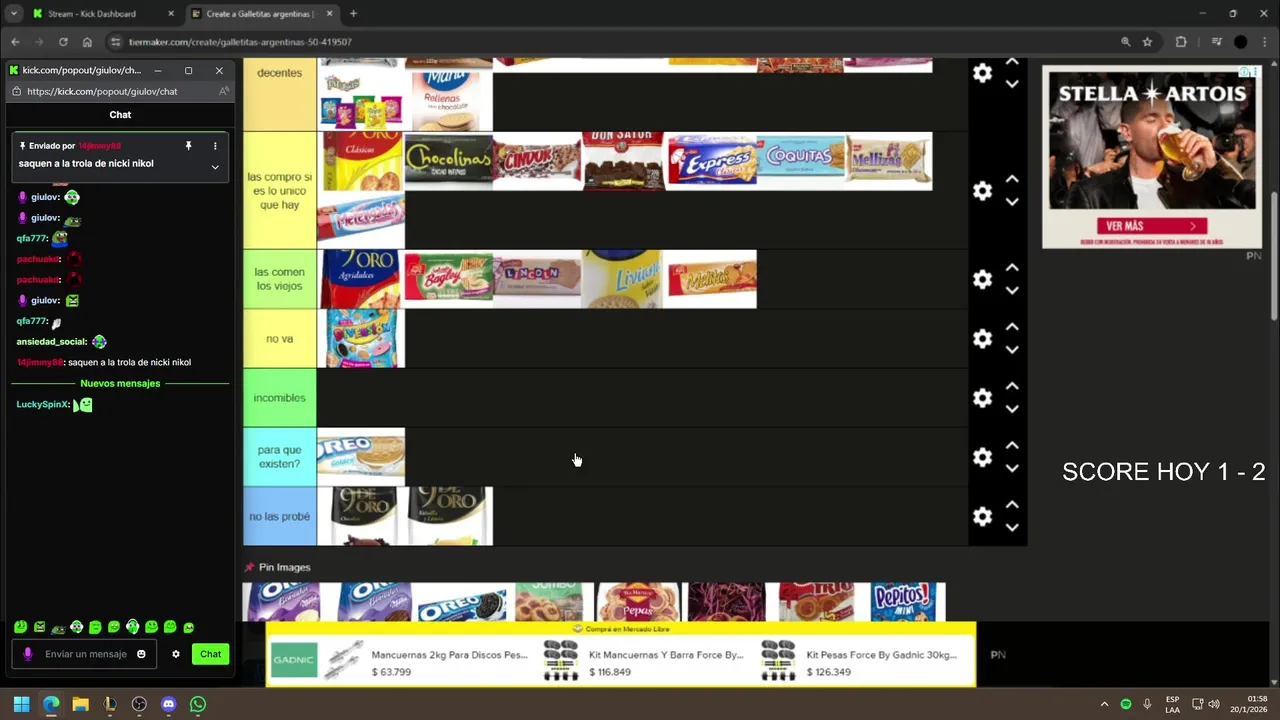
Task: Switch to the 'Create a Galletitas argentinas' tab
Action: tap(260, 14)
